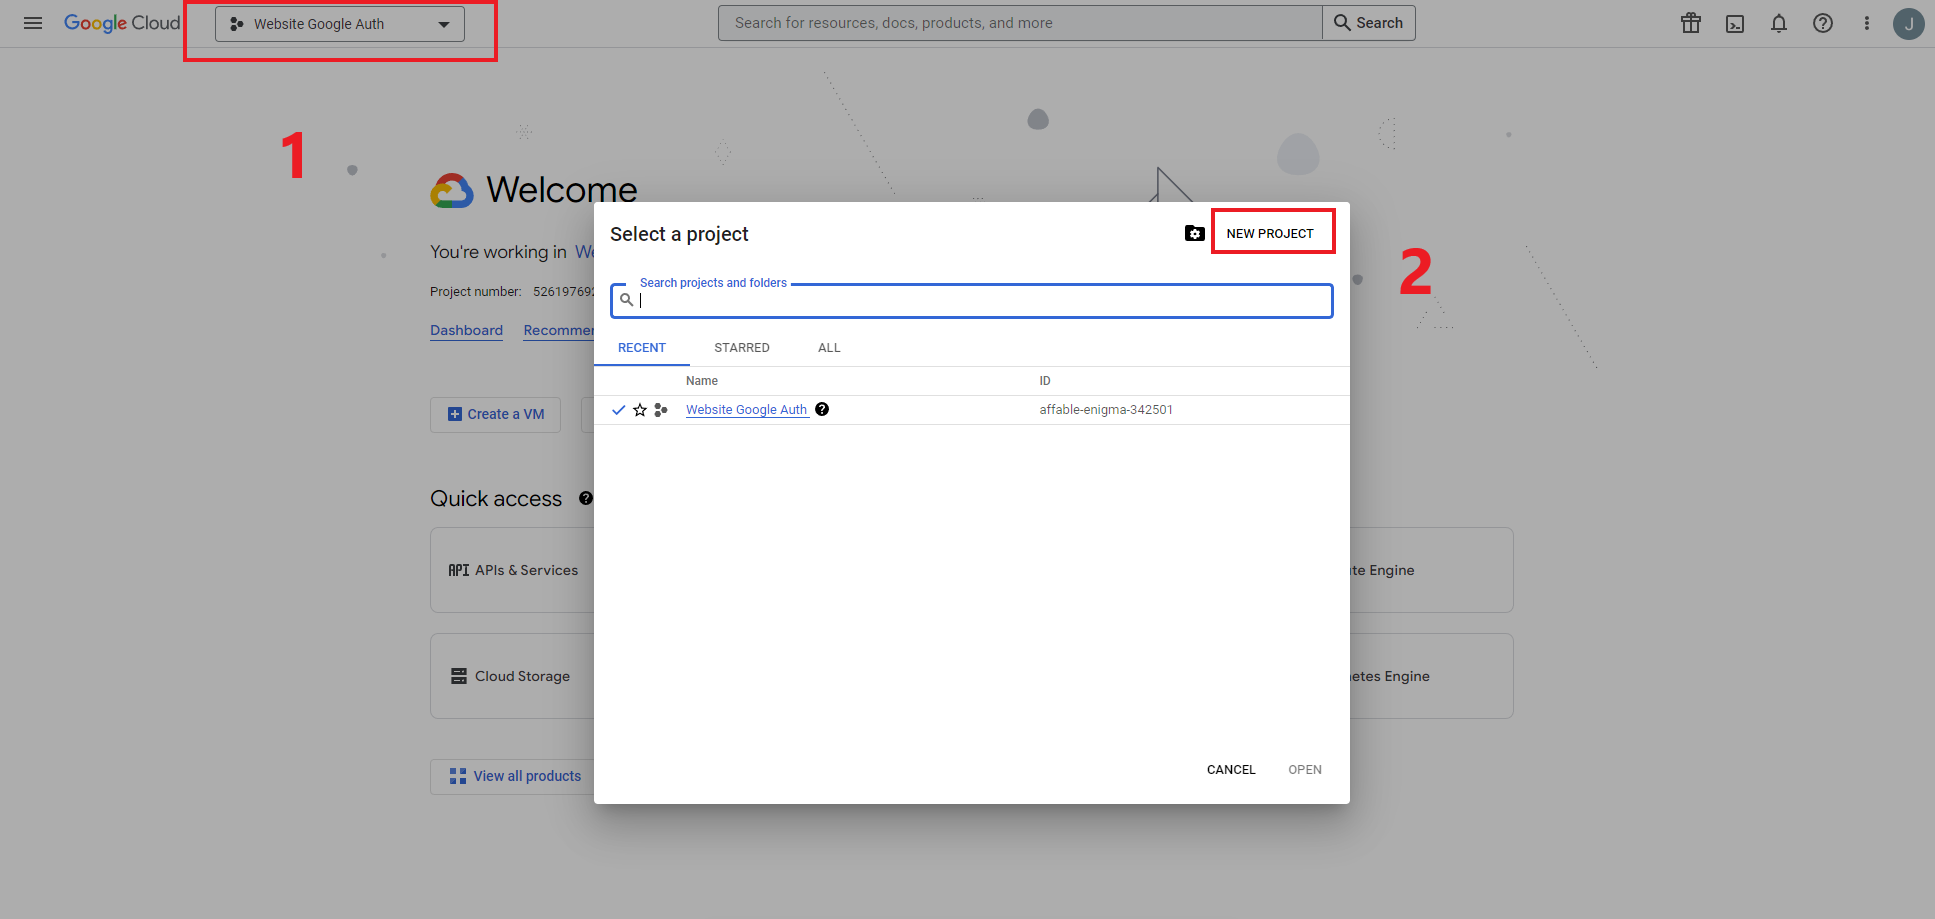Focus the Search projects and folders field
The width and height of the screenshot is (1935, 919).
pos(972,300)
